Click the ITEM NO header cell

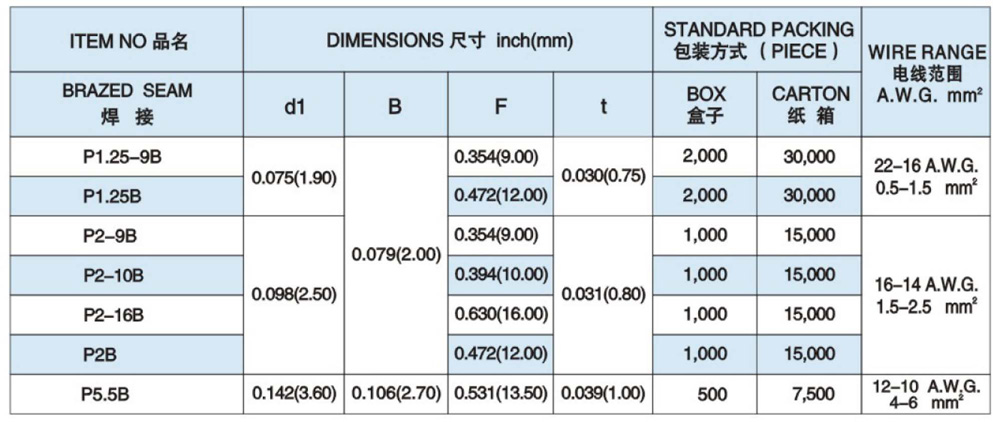pyautogui.click(x=129, y=42)
